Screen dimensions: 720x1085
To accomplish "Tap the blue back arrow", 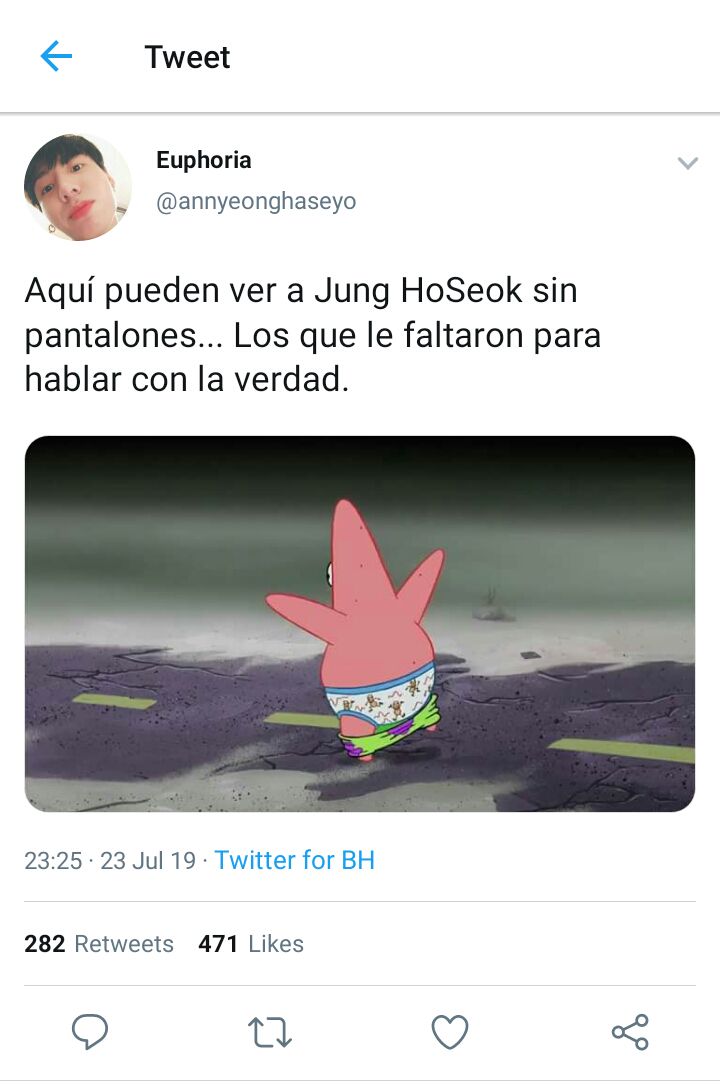I will (56, 56).
